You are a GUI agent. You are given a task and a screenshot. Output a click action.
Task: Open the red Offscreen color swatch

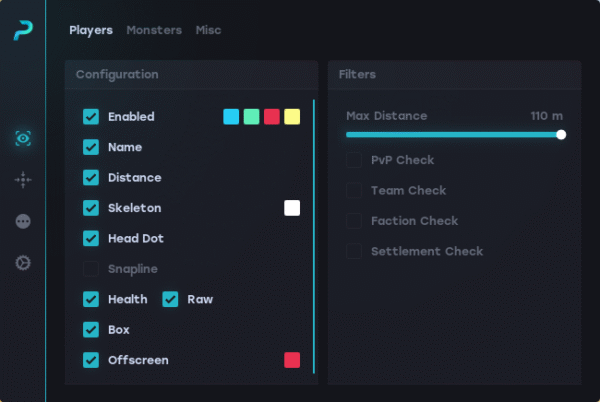coord(292,360)
